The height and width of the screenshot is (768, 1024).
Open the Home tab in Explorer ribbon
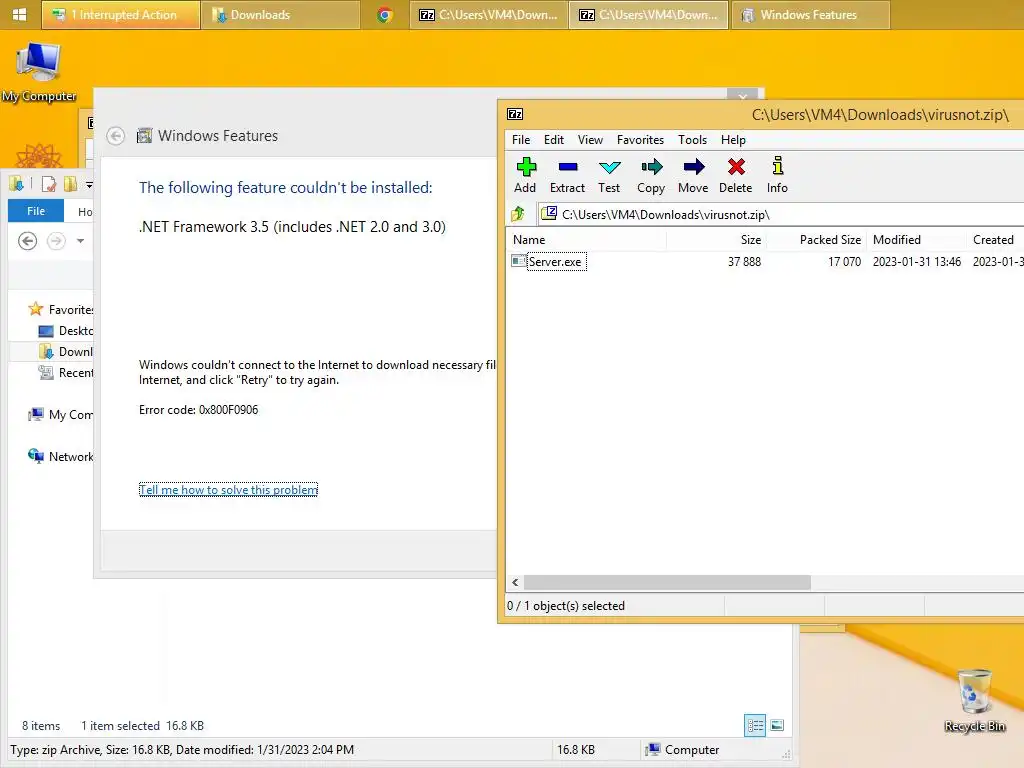(85, 212)
